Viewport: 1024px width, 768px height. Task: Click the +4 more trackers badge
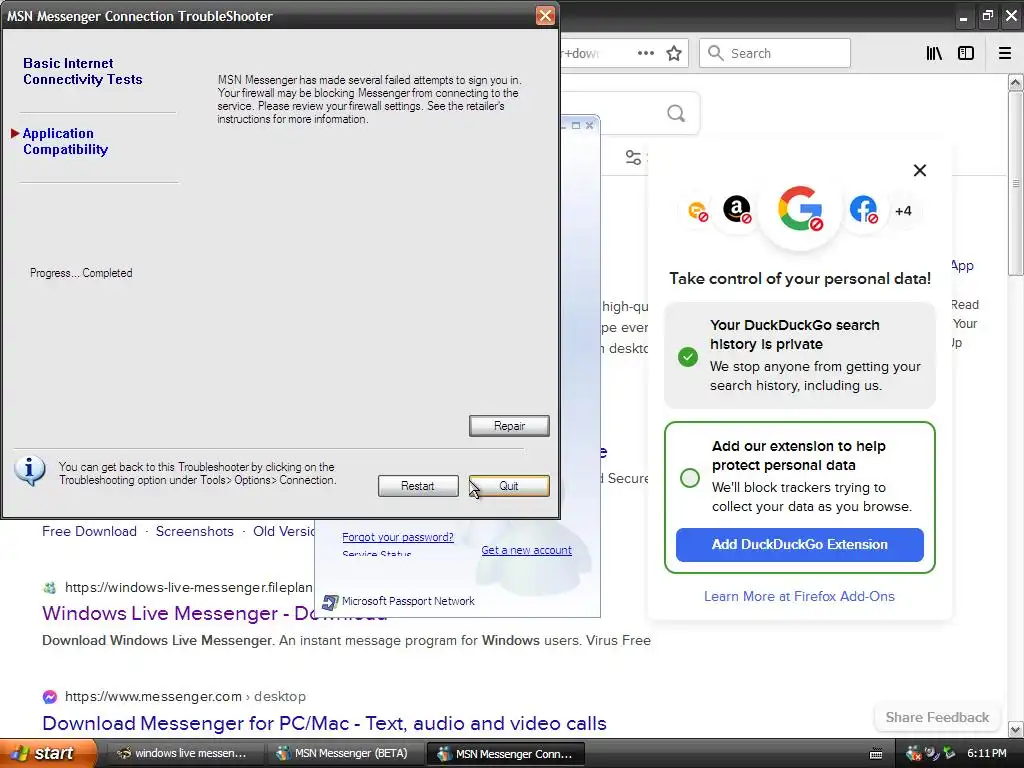(x=903, y=211)
